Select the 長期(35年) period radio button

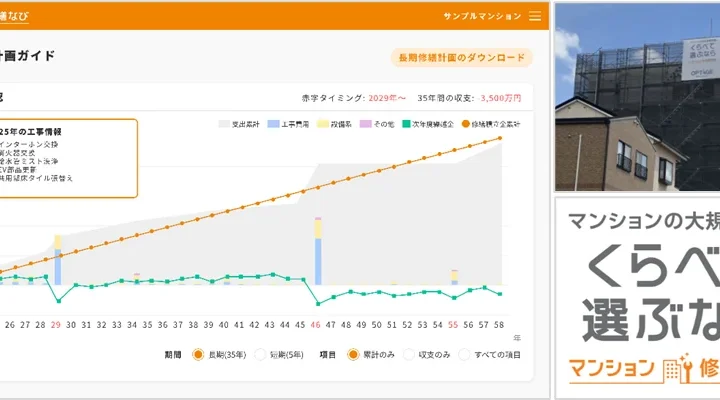(198, 354)
